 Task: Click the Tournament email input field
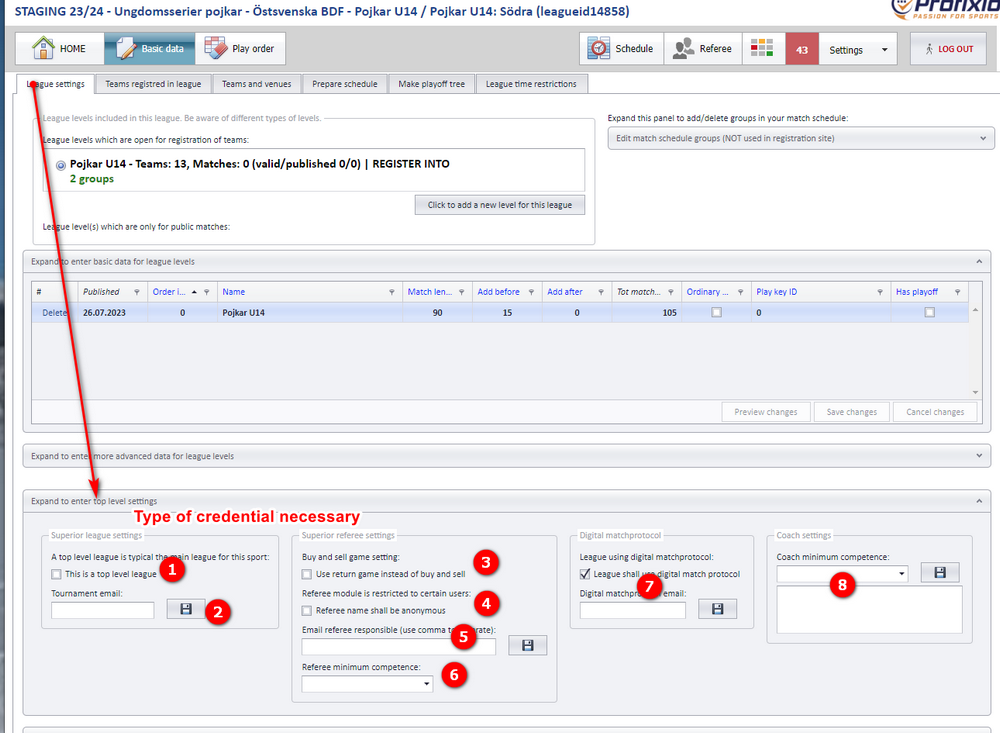click(103, 611)
